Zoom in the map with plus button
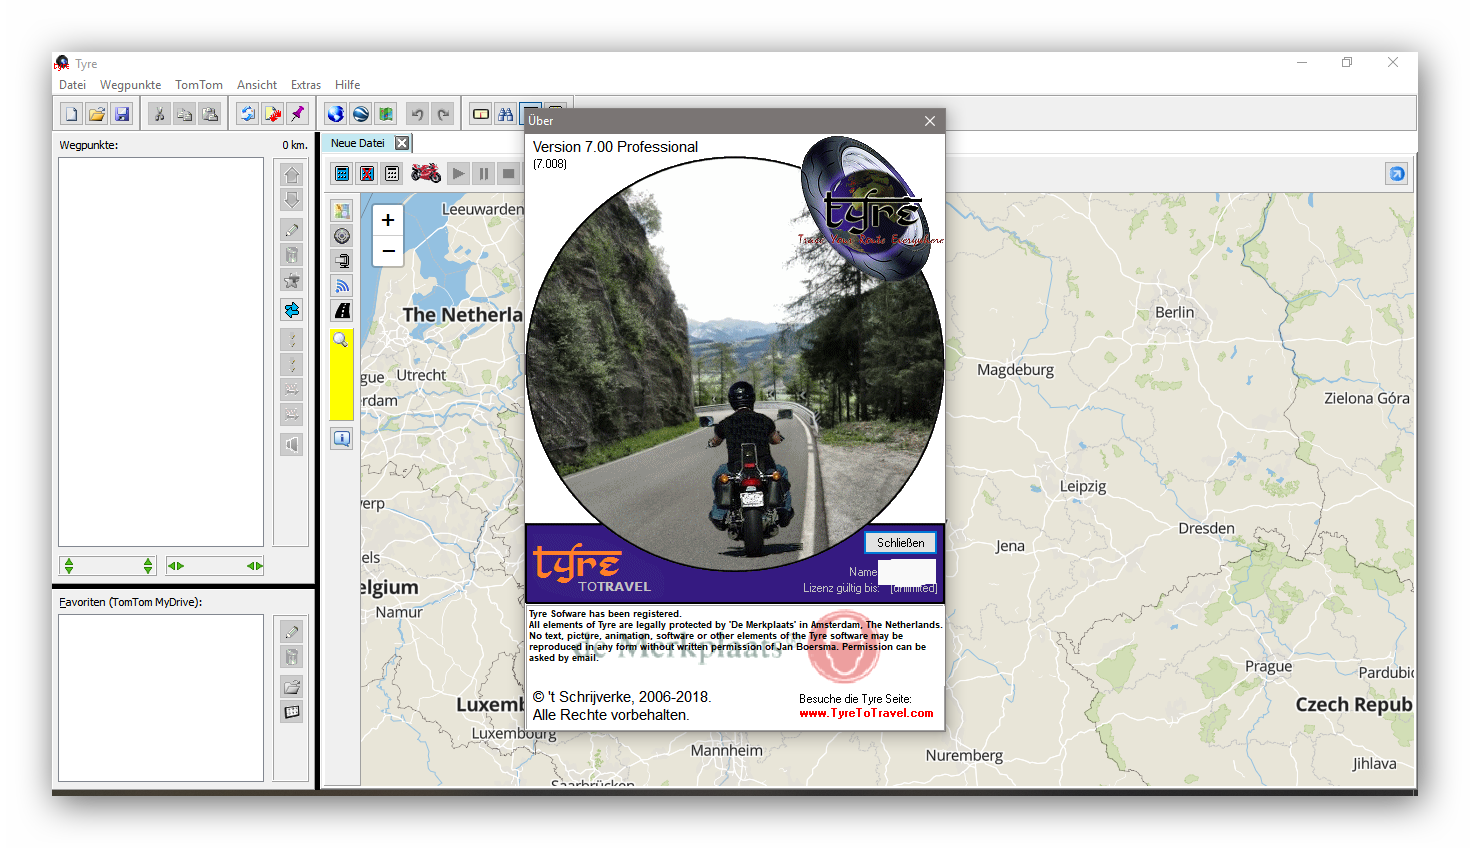Image resolution: width=1470 pixels, height=848 pixels. pos(388,220)
